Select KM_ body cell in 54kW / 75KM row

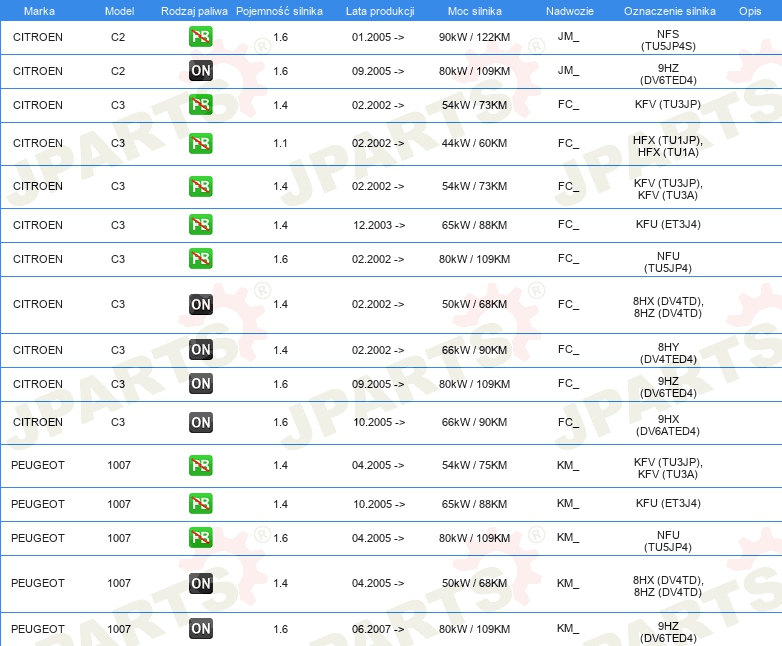pos(568,465)
